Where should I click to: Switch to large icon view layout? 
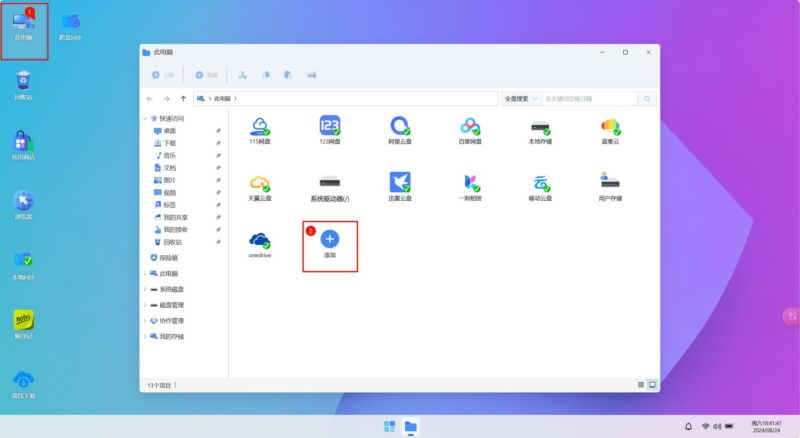coord(652,384)
